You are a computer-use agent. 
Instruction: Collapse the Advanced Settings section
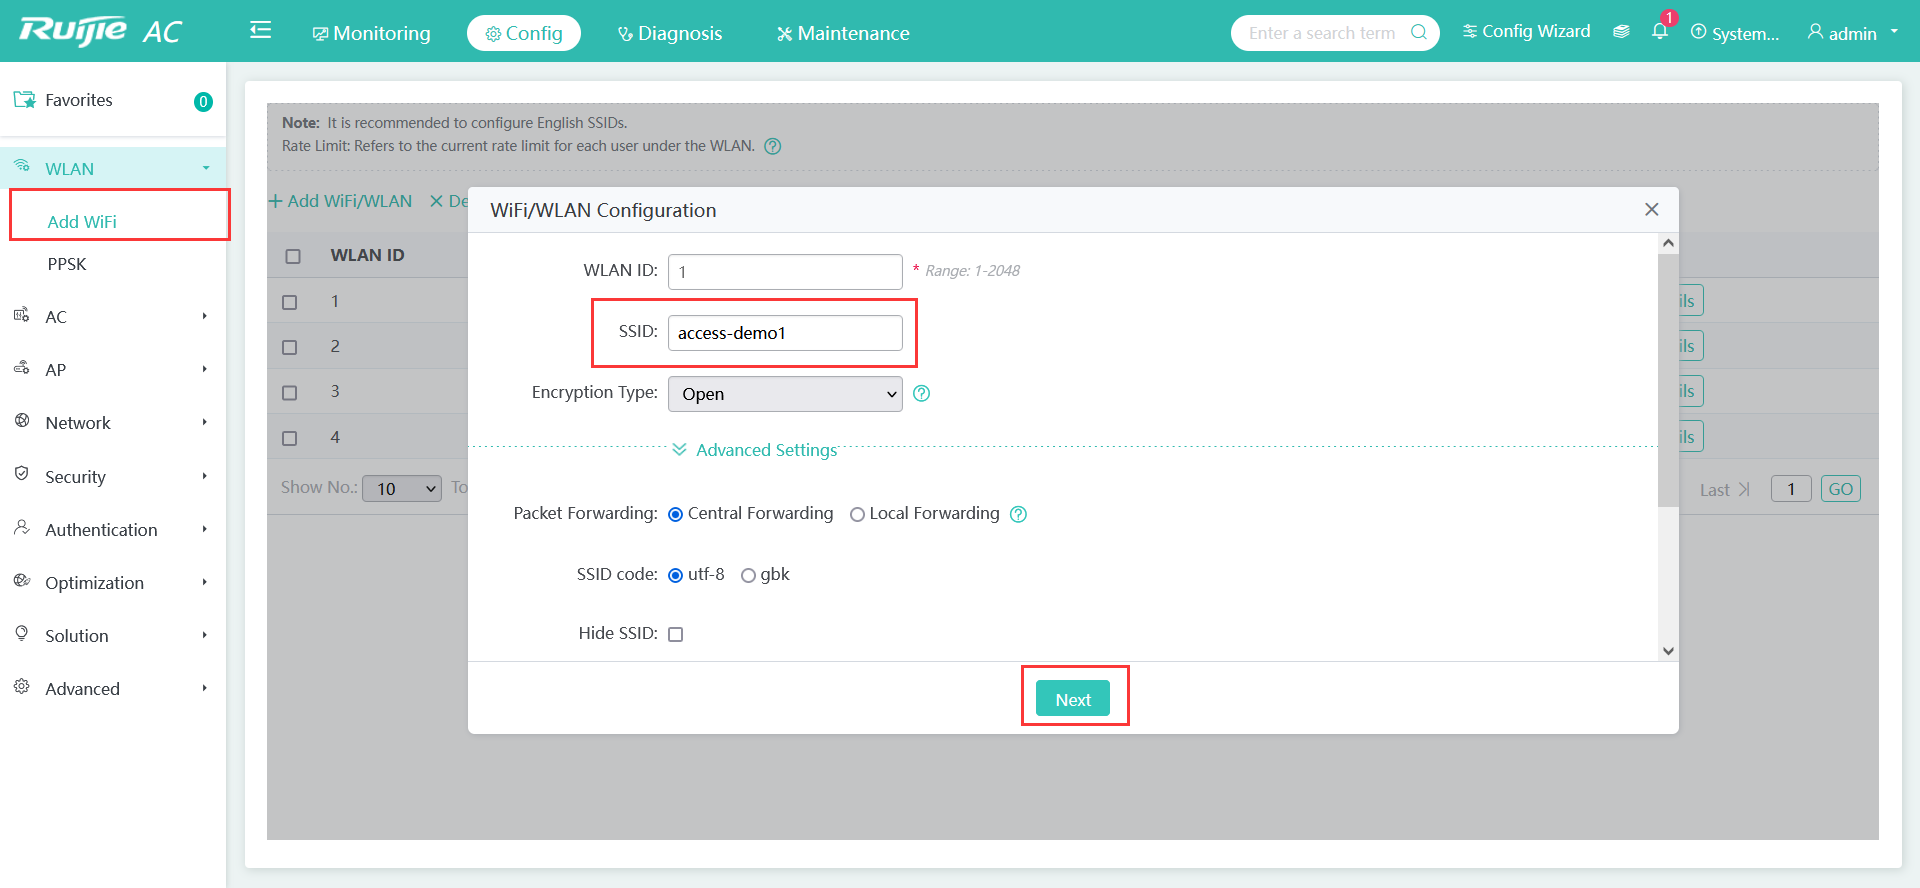[x=756, y=450]
